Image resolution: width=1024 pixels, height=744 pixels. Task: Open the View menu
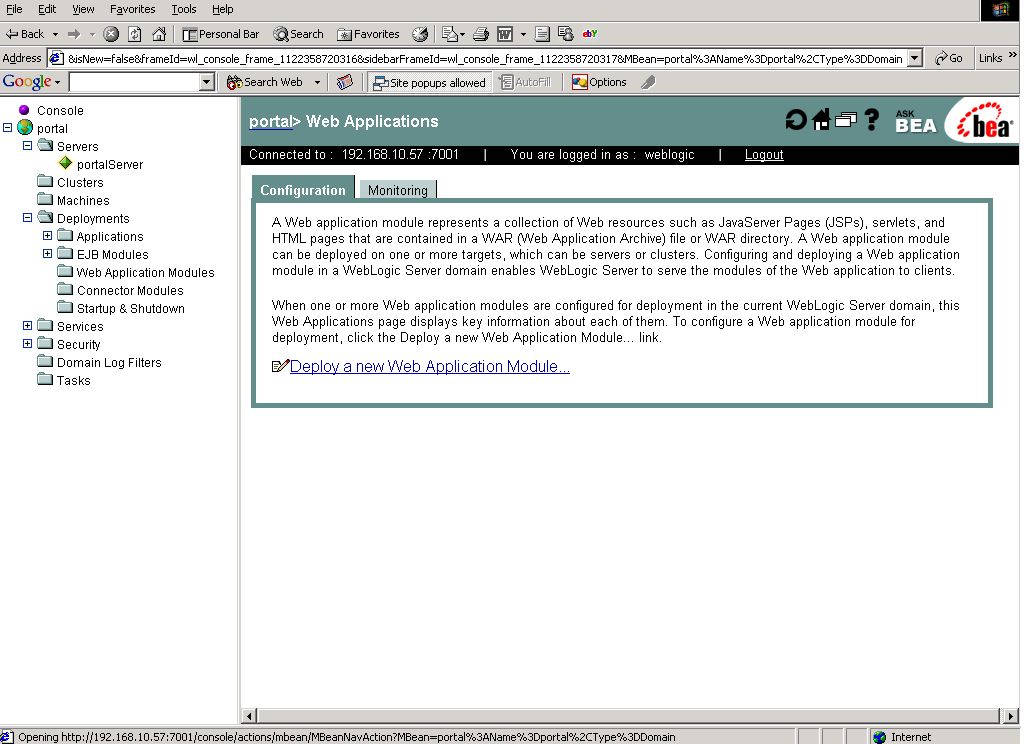(x=83, y=9)
